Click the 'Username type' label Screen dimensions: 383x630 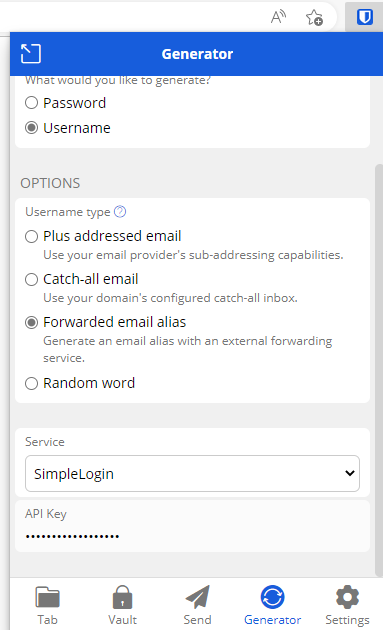68,212
